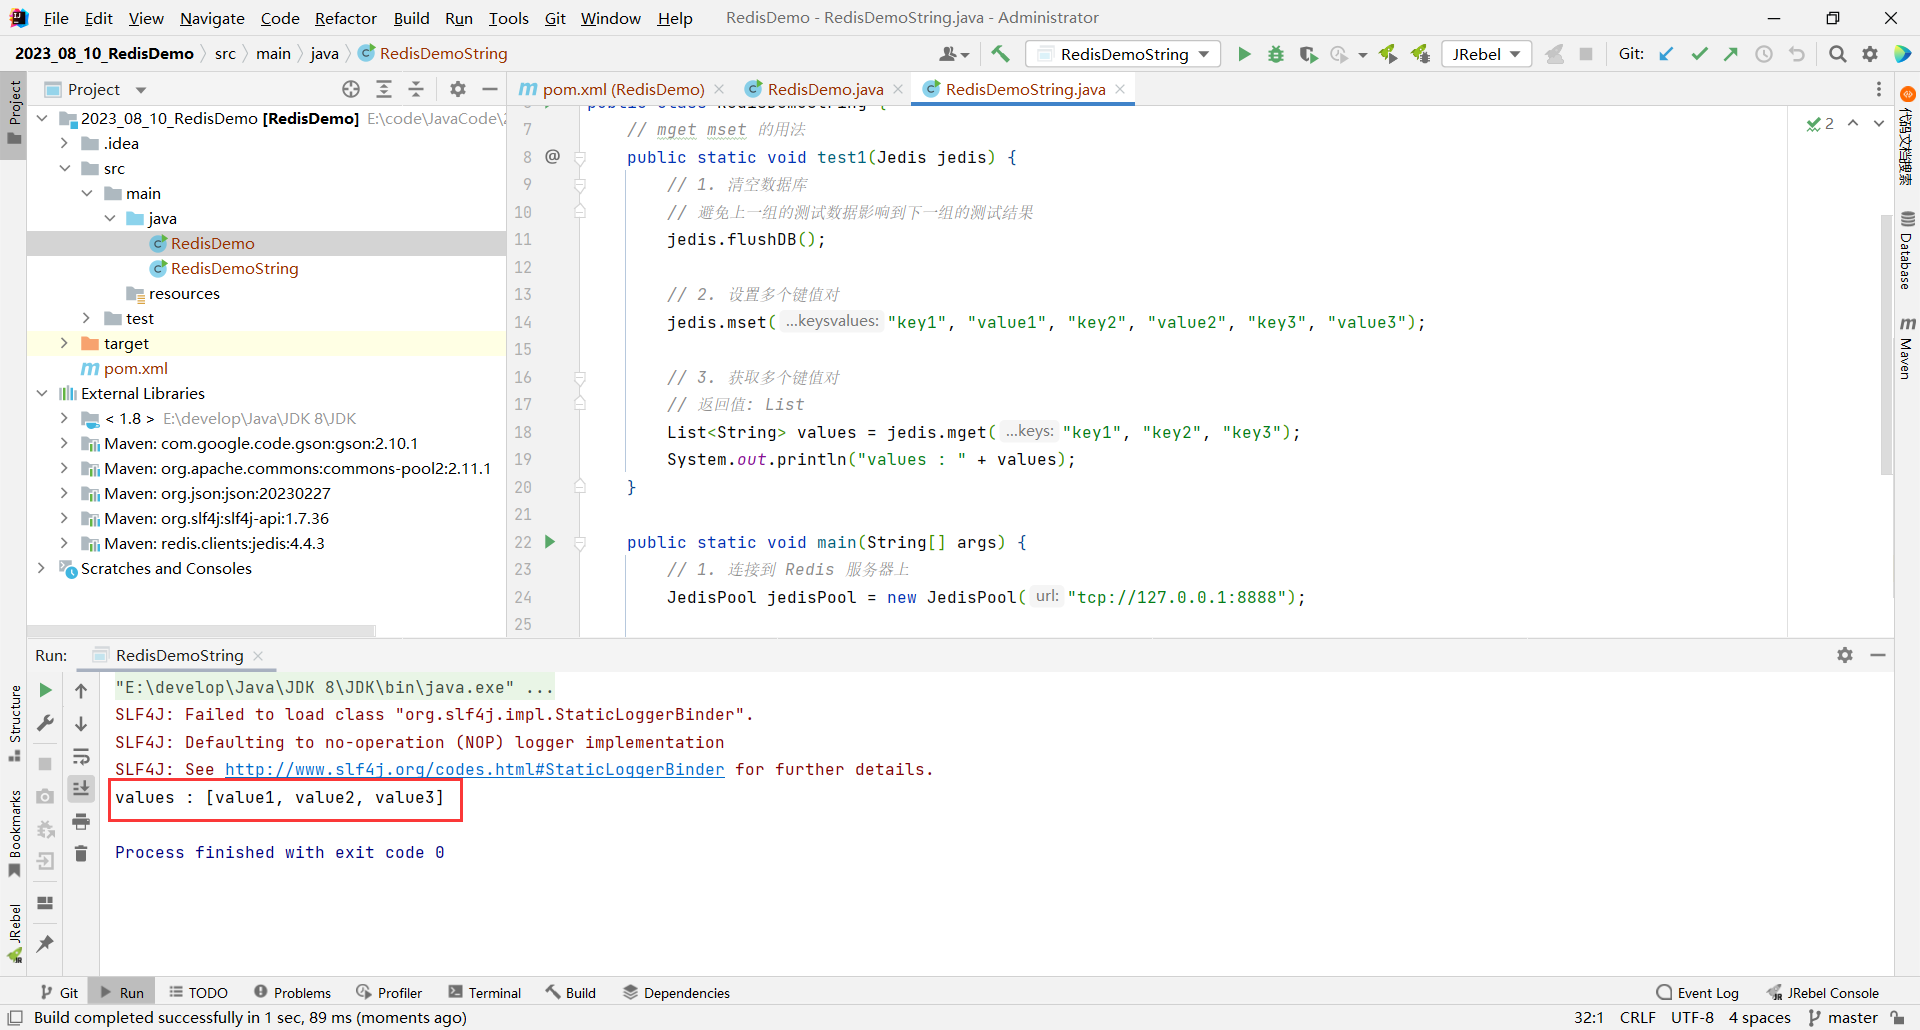The image size is (1920, 1030).
Task: Collapse the src folder
Action: coord(64,168)
